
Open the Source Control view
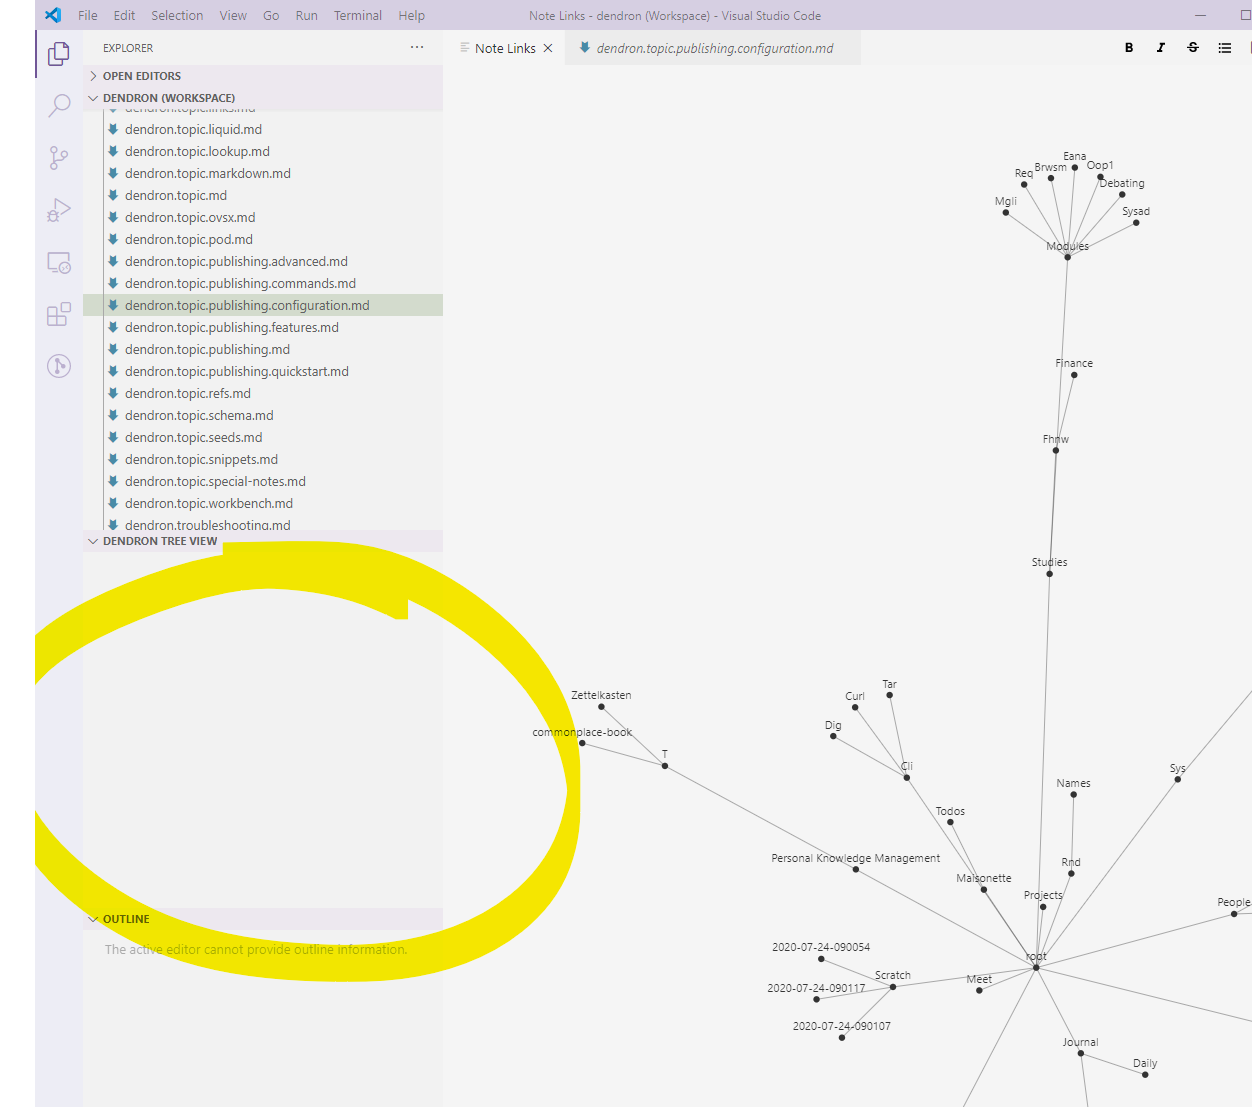[58, 157]
